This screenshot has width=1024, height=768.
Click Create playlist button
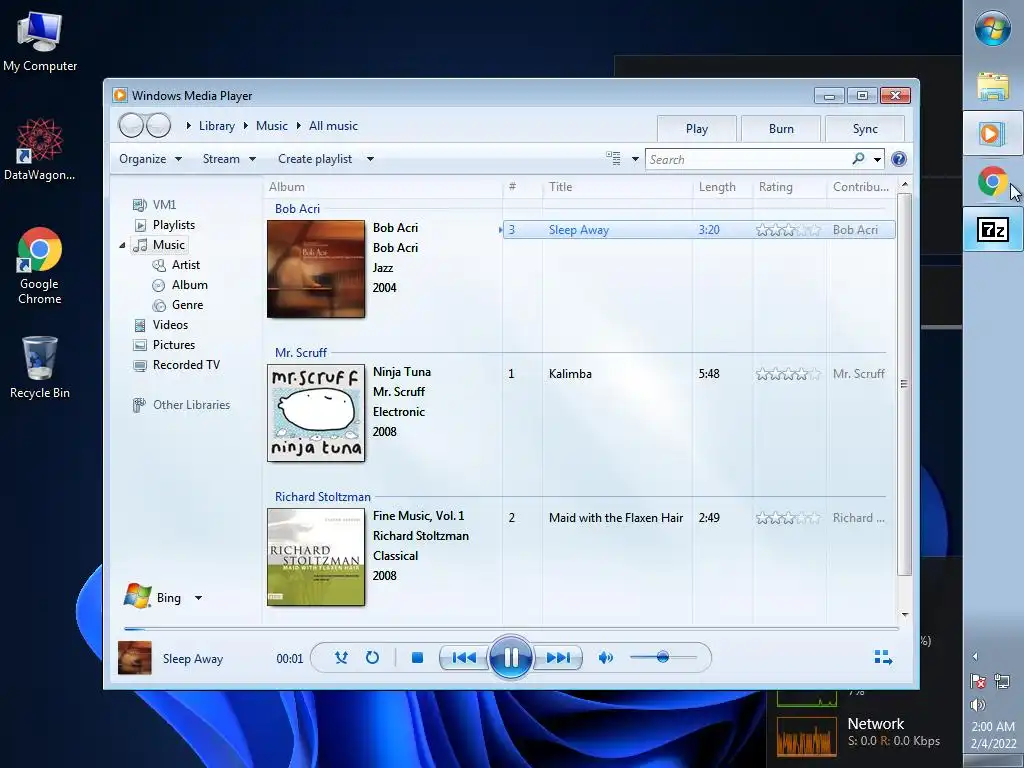tap(315, 159)
